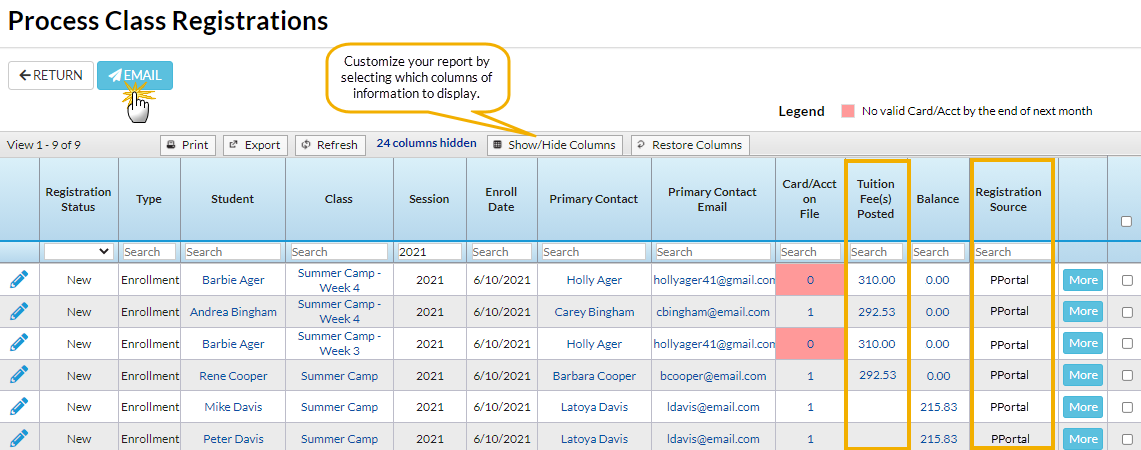Viewport: 1141px width, 450px height.
Task: Toggle the select-all checkbox in header
Action: [1126, 221]
